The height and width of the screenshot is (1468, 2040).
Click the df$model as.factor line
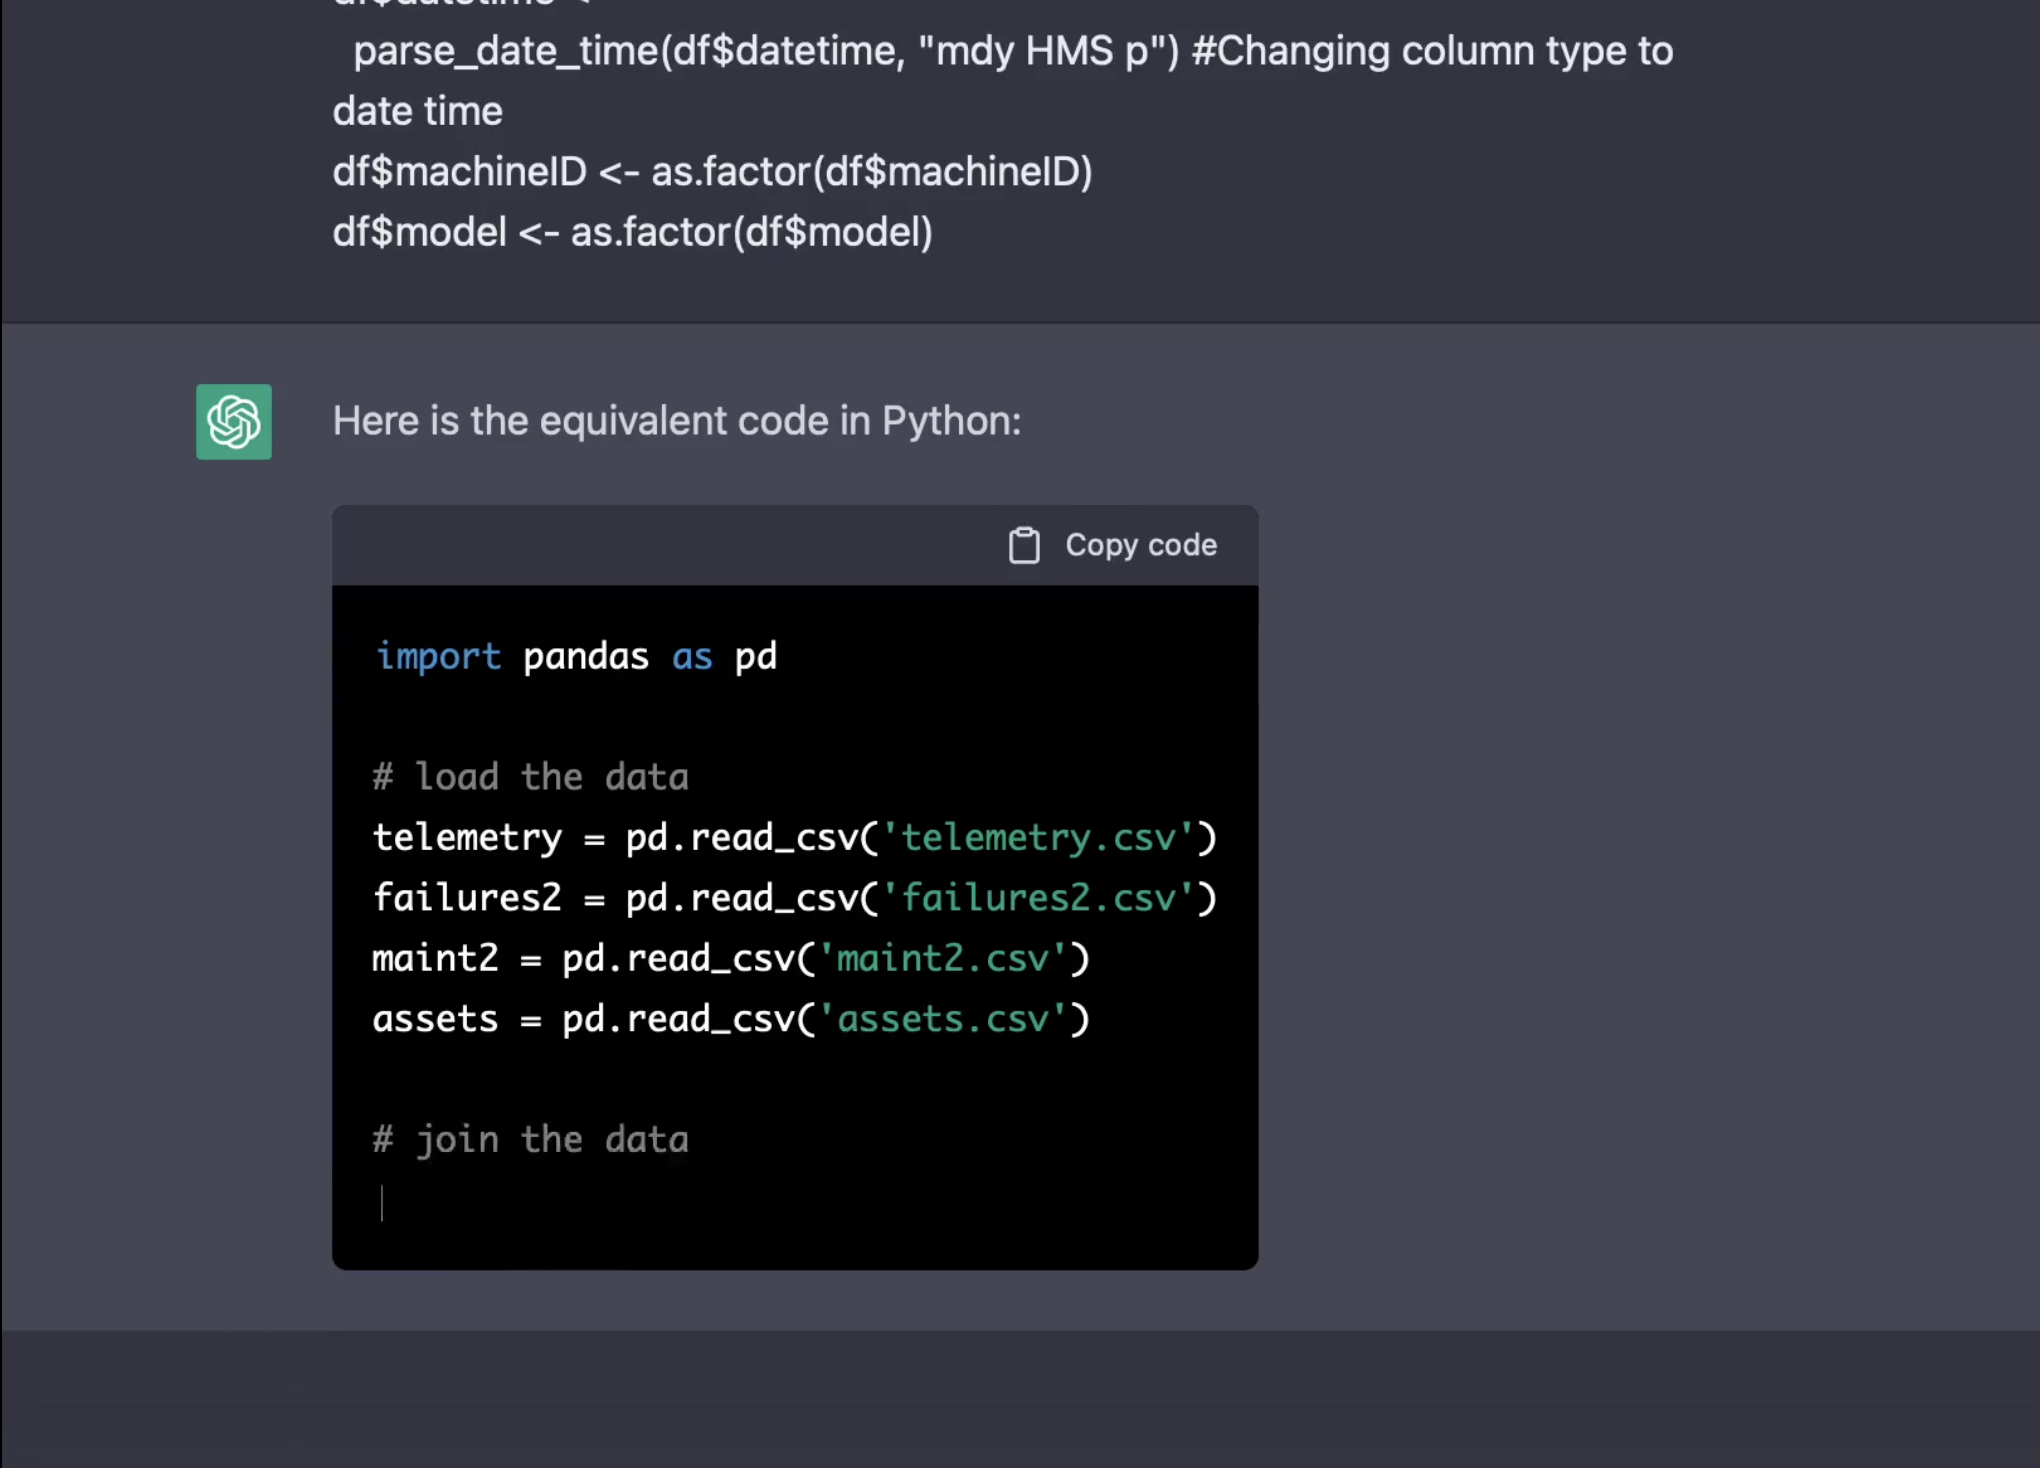pyautogui.click(x=633, y=232)
